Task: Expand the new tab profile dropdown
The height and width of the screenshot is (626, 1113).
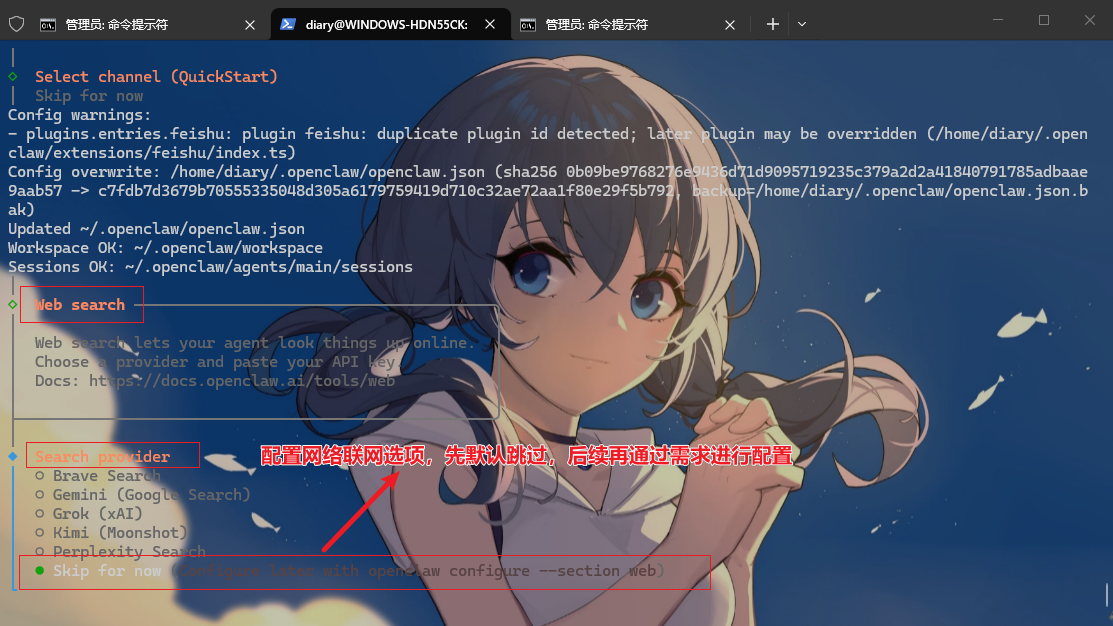Action: (x=802, y=24)
